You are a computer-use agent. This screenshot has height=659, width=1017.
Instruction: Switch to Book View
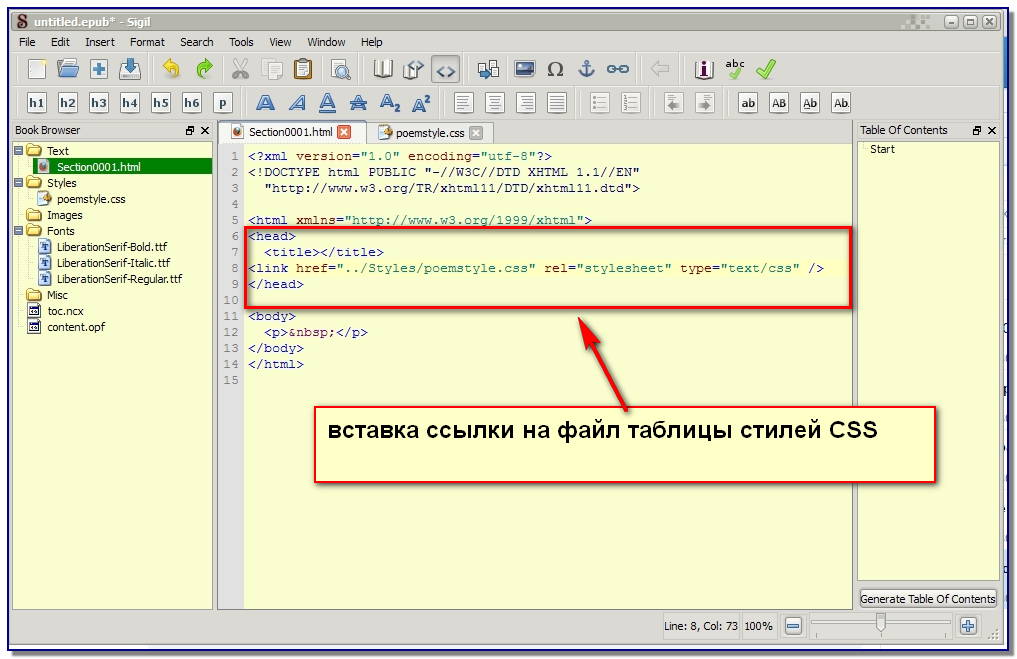coord(383,69)
